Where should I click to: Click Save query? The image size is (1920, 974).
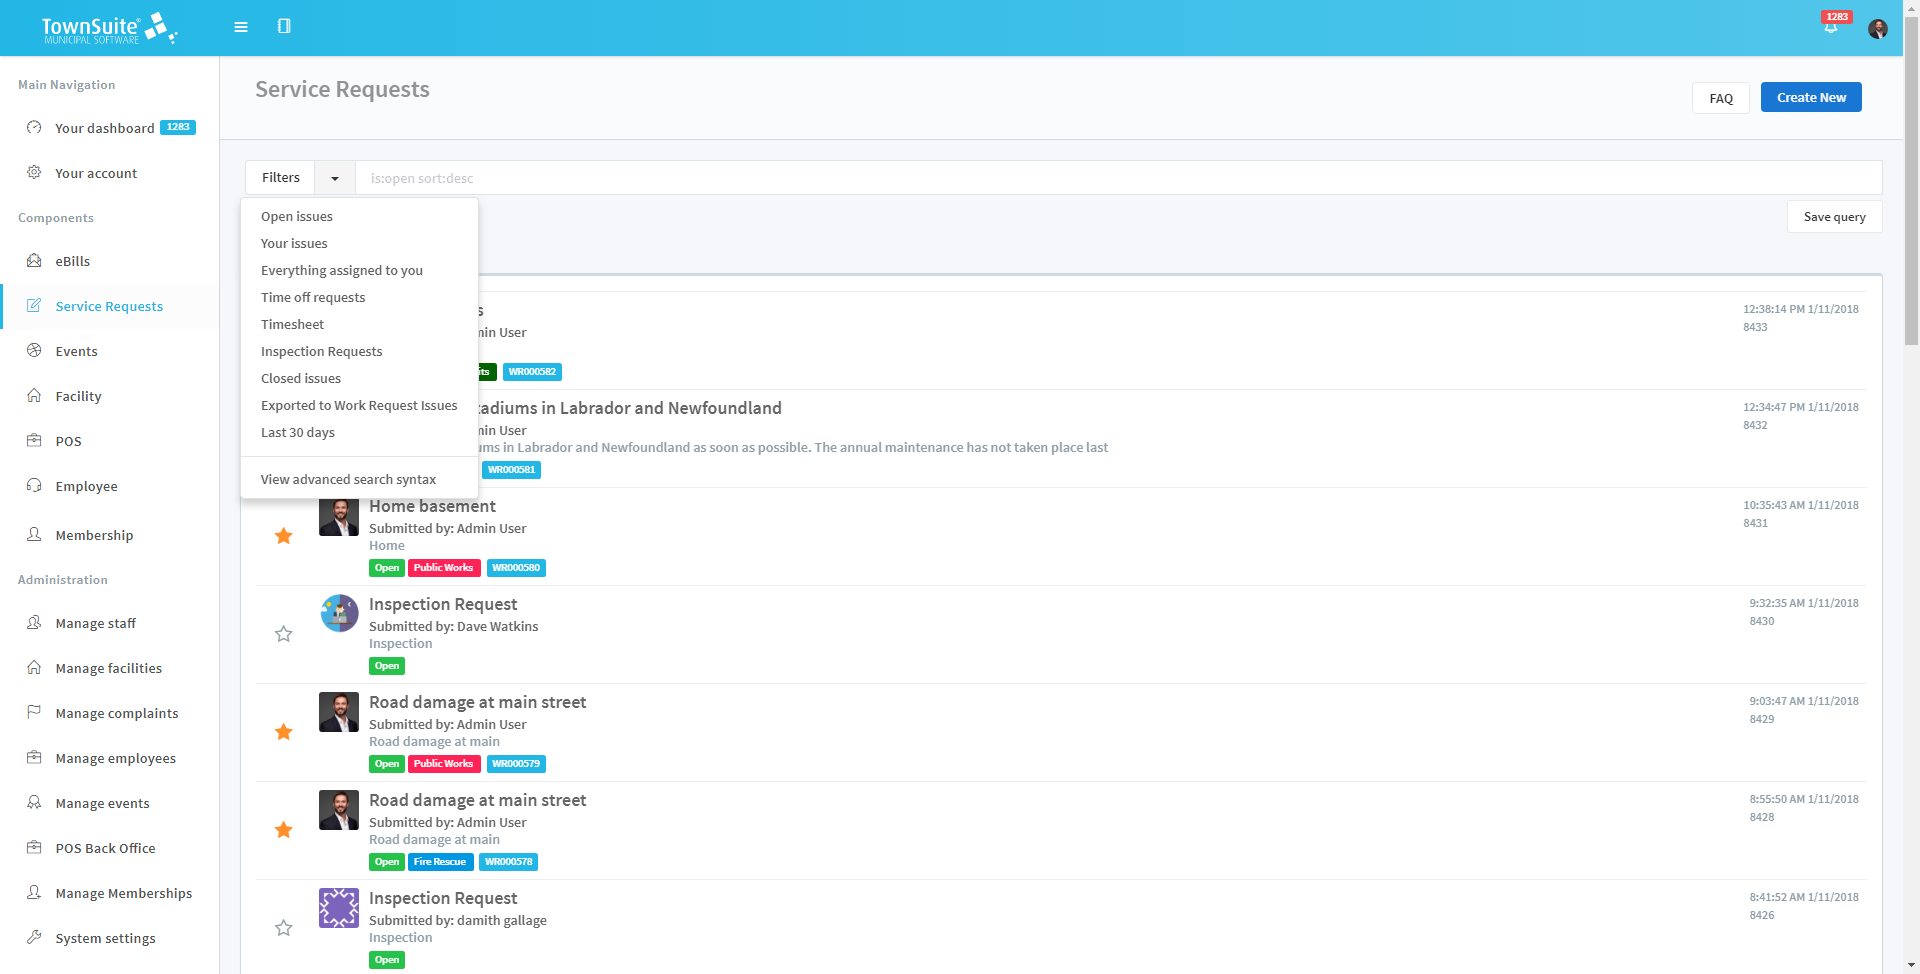click(x=1834, y=216)
